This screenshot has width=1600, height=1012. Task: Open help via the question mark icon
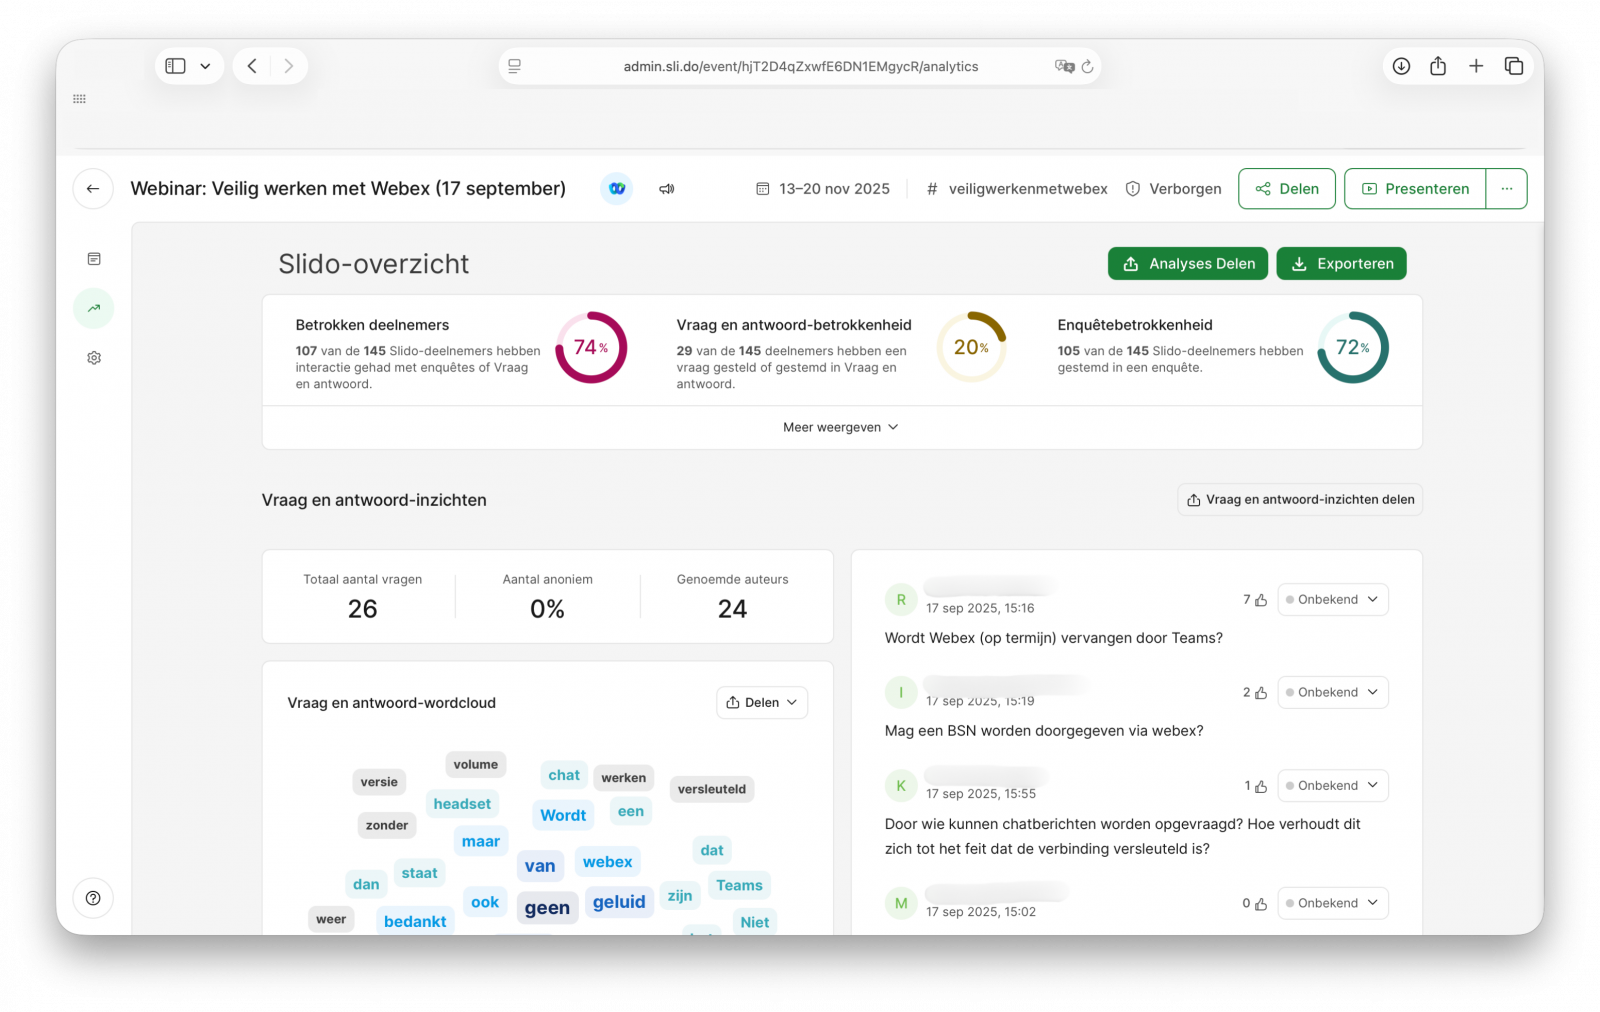coord(93,898)
